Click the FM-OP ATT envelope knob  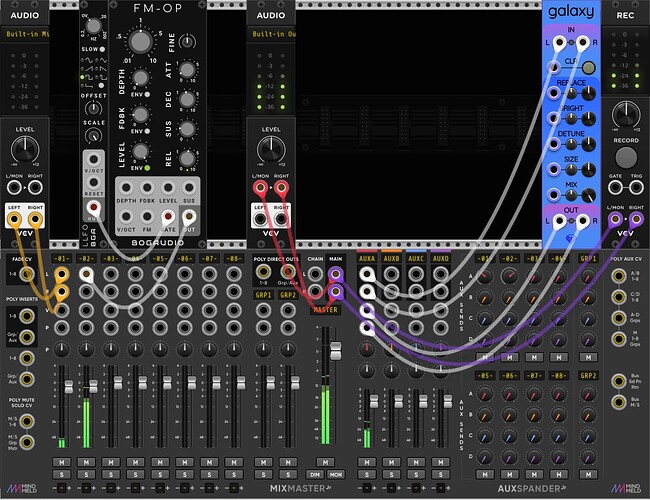[x=187, y=70]
